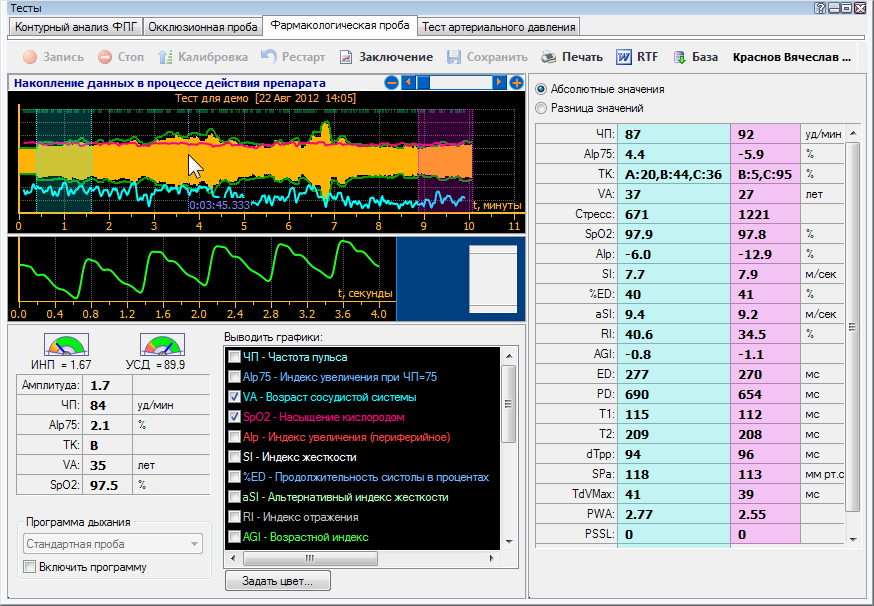The height and width of the screenshot is (606, 874).
Task: Switch to the Окклюзионная проба tab
Action: tap(204, 27)
